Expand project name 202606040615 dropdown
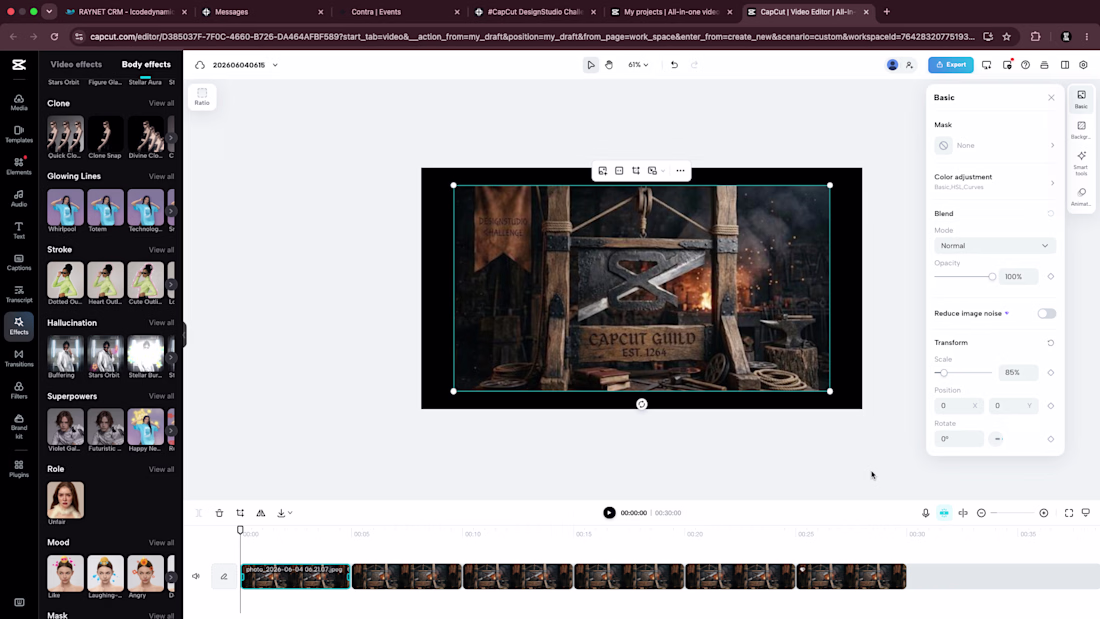The image size is (1100, 619). [275, 65]
